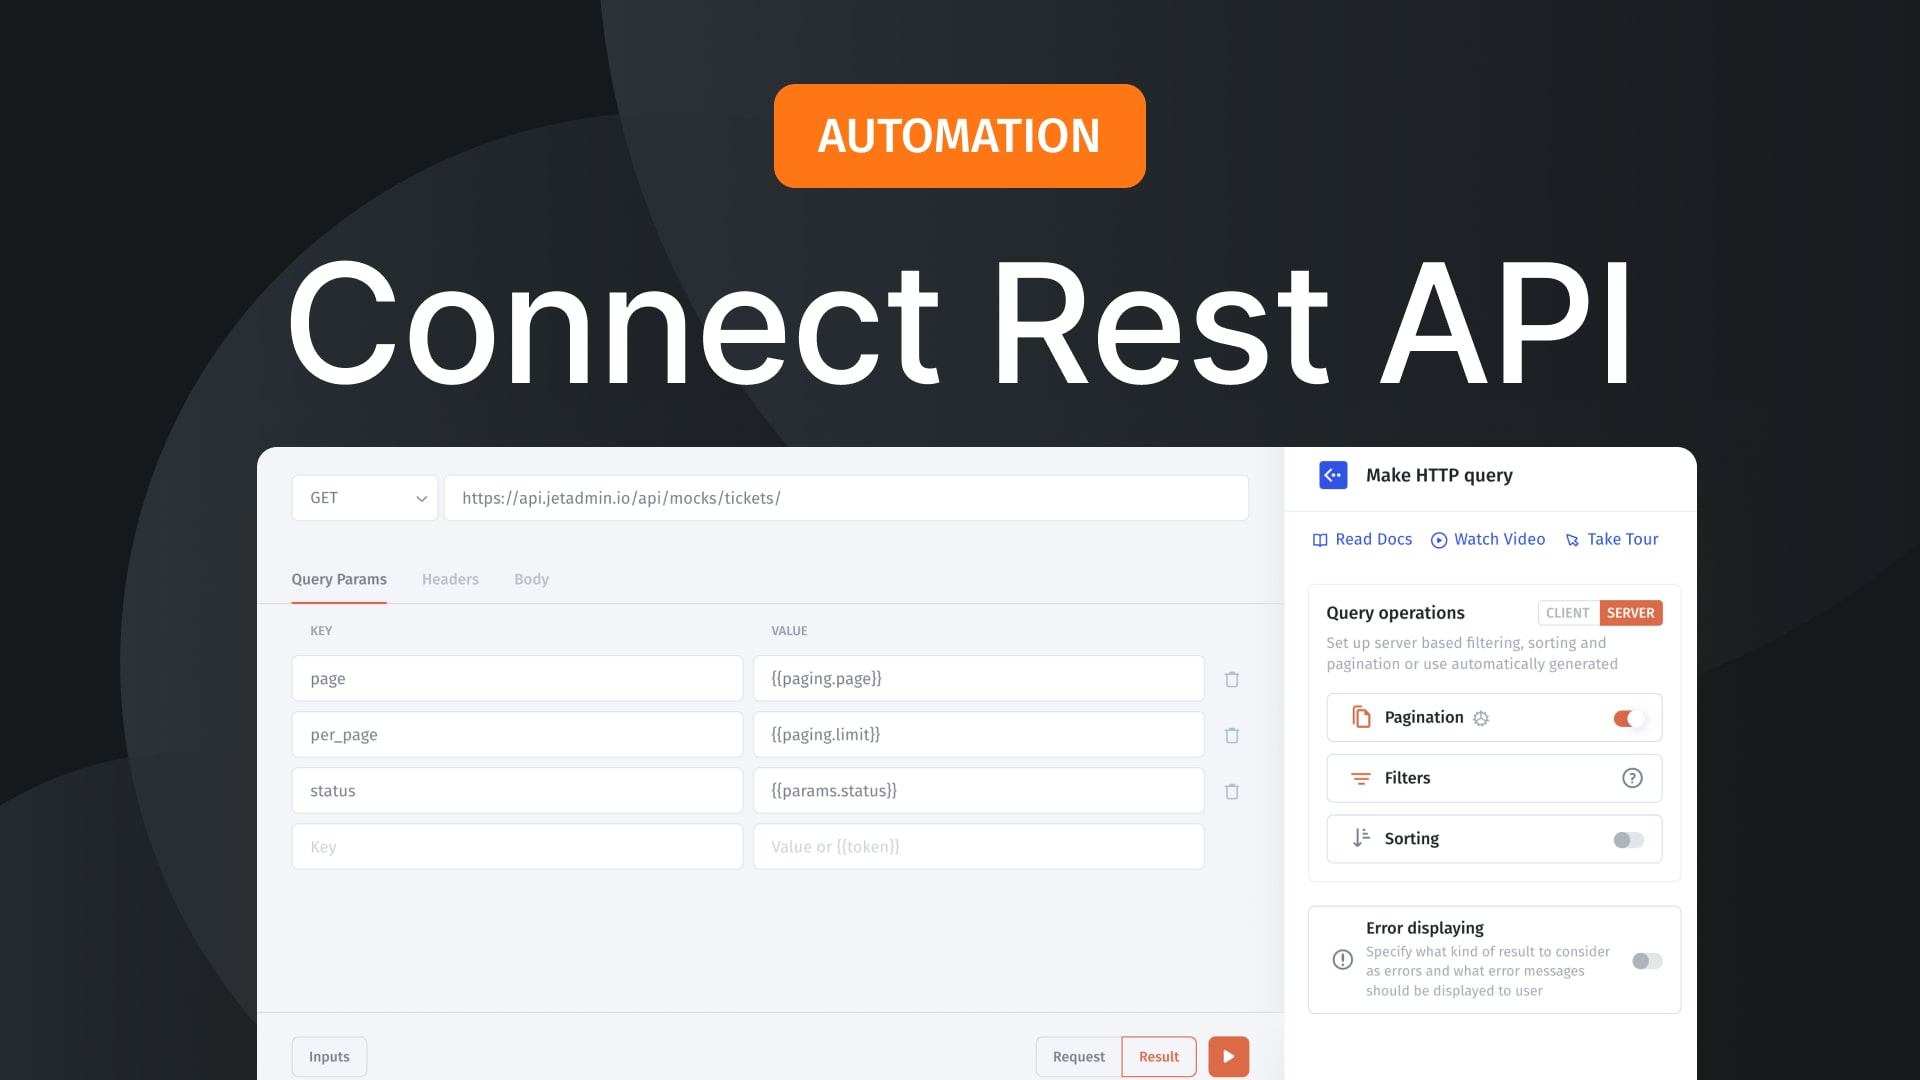Delete the status query parameter row

[1231, 791]
